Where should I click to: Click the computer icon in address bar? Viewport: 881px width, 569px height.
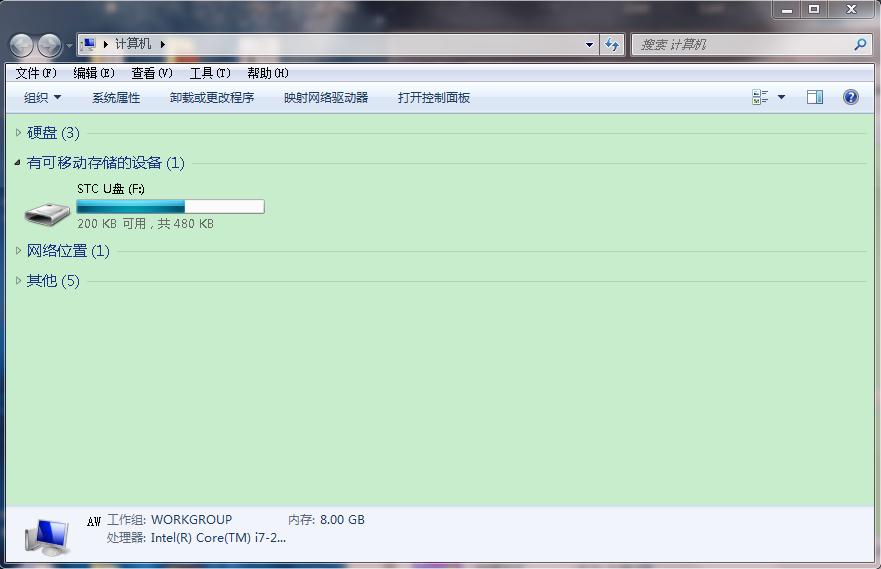88,44
